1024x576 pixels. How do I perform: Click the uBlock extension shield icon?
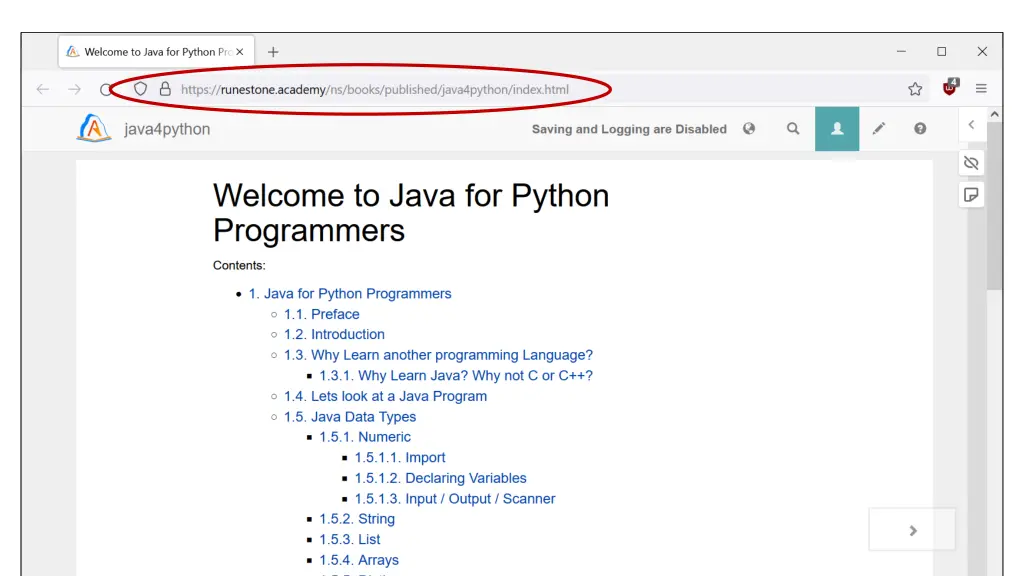(950, 88)
